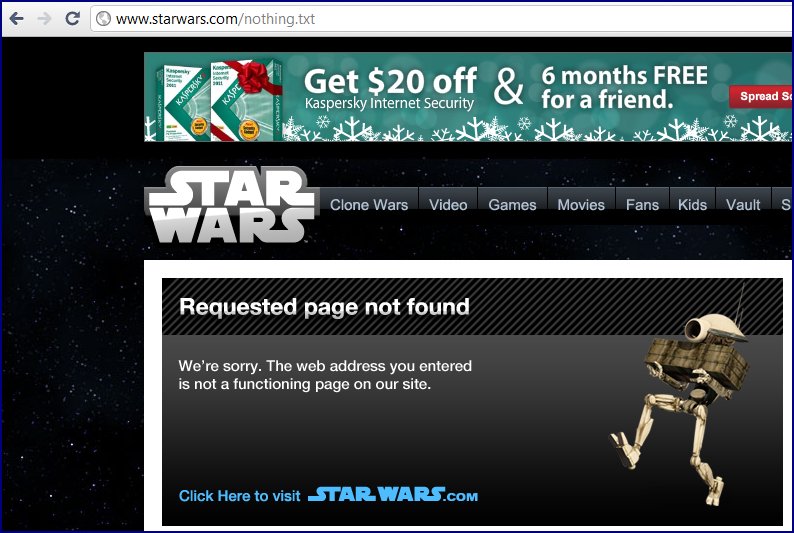Image resolution: width=794 pixels, height=533 pixels.
Task: Click the '6 months FREE' ad text
Action: [624, 76]
